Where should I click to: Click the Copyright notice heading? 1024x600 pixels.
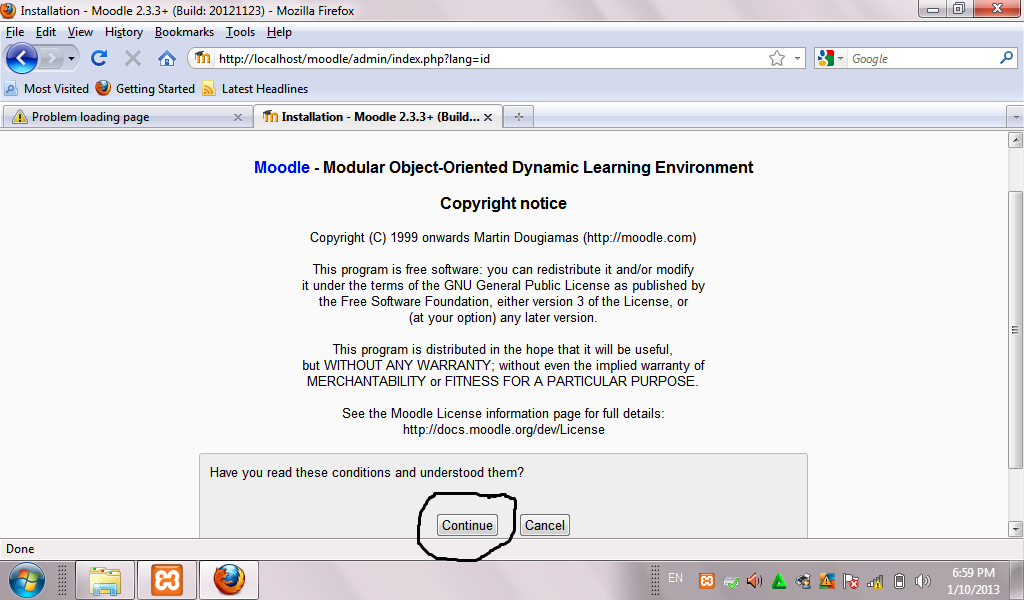[x=503, y=204]
